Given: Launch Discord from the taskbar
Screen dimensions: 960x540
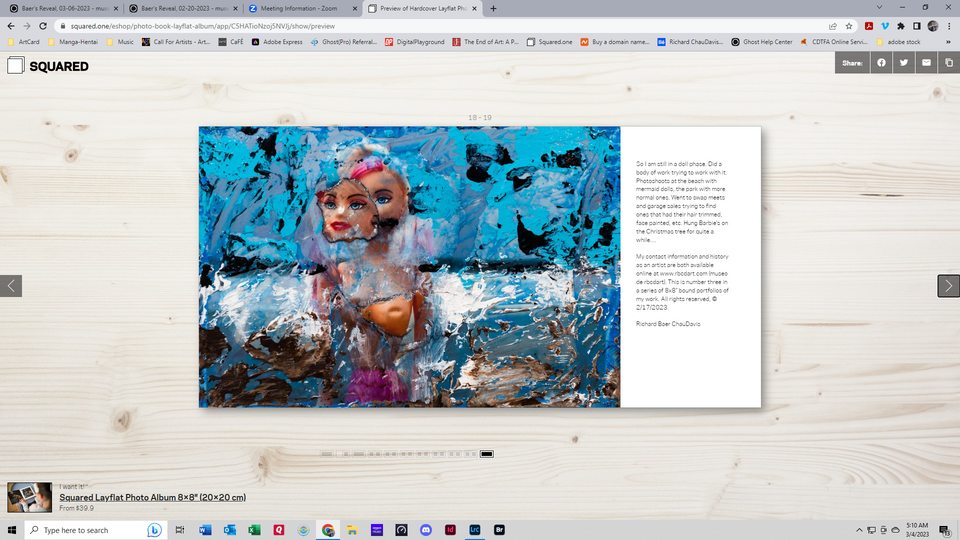Looking at the screenshot, I should point(426,530).
